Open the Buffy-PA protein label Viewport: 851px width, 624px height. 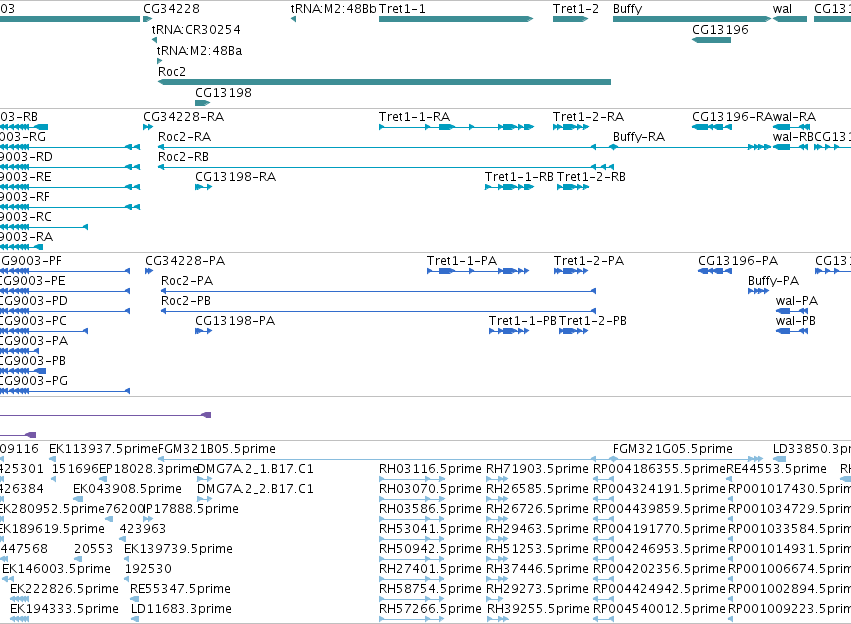click(773, 281)
